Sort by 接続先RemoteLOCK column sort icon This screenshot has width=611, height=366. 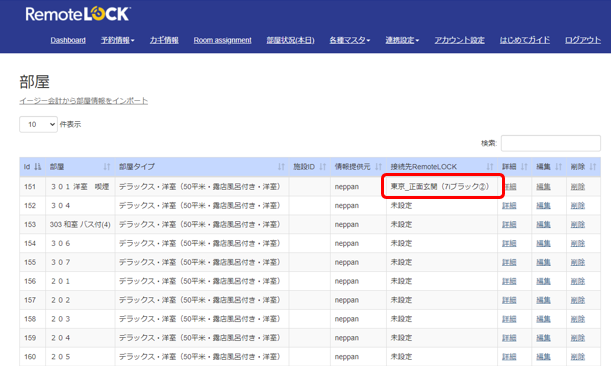[490, 167]
